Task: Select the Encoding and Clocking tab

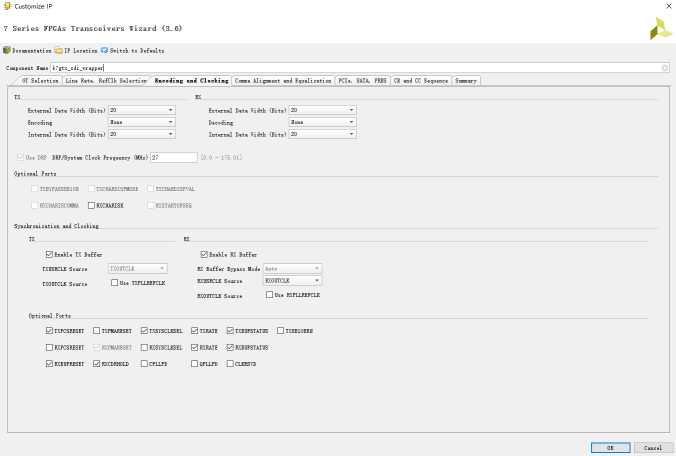Action: pyautogui.click(x=191, y=81)
